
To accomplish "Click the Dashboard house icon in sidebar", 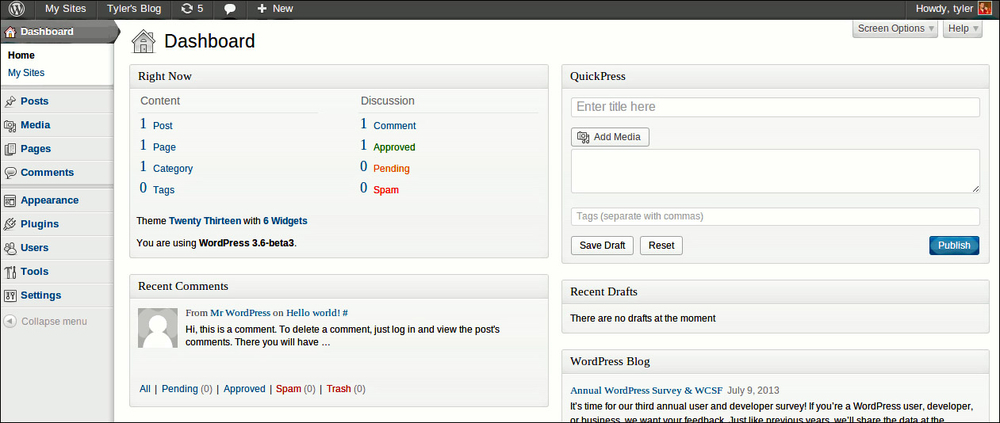I will [x=10, y=32].
